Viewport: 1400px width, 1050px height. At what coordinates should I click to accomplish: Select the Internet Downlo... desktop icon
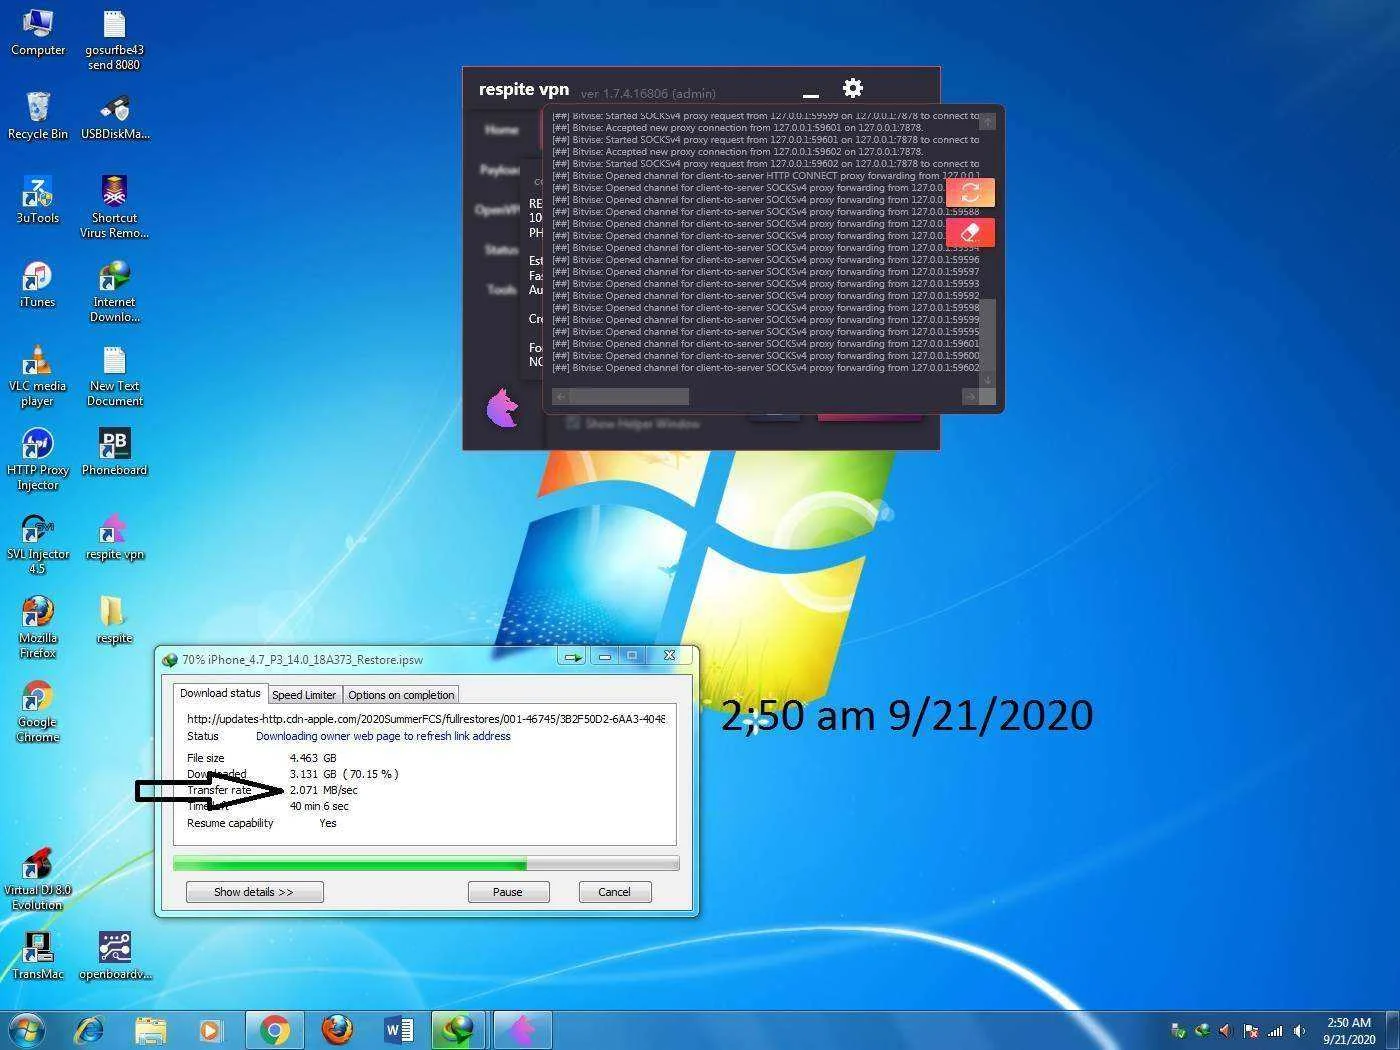(114, 291)
